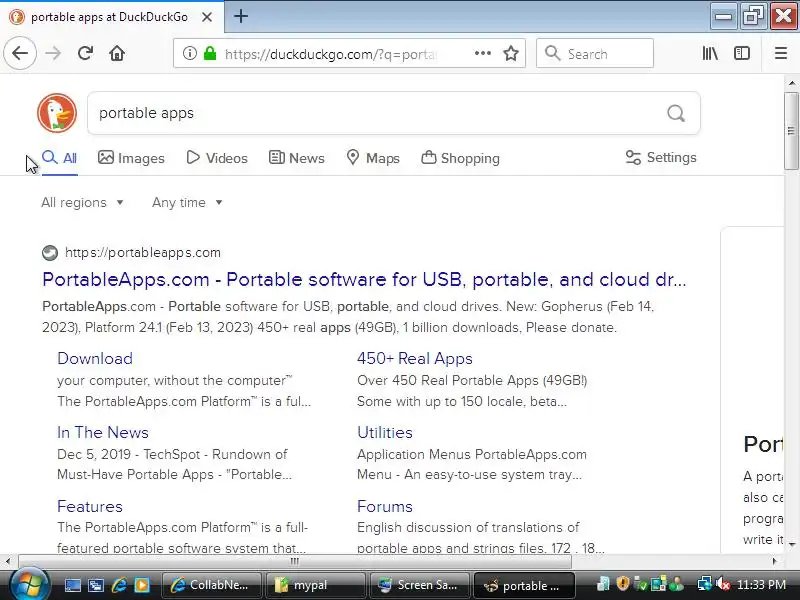Switch to News results tab
The width and height of the screenshot is (800, 600).
click(x=296, y=158)
